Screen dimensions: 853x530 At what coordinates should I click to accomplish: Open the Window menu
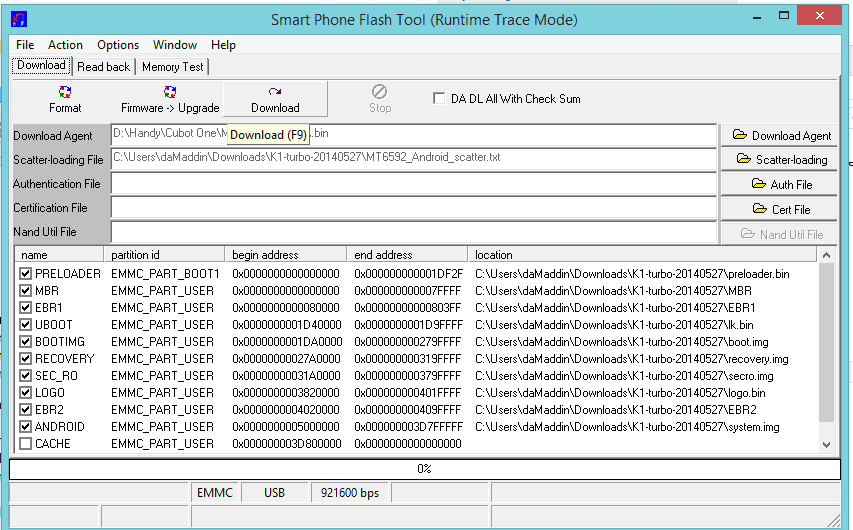[175, 45]
